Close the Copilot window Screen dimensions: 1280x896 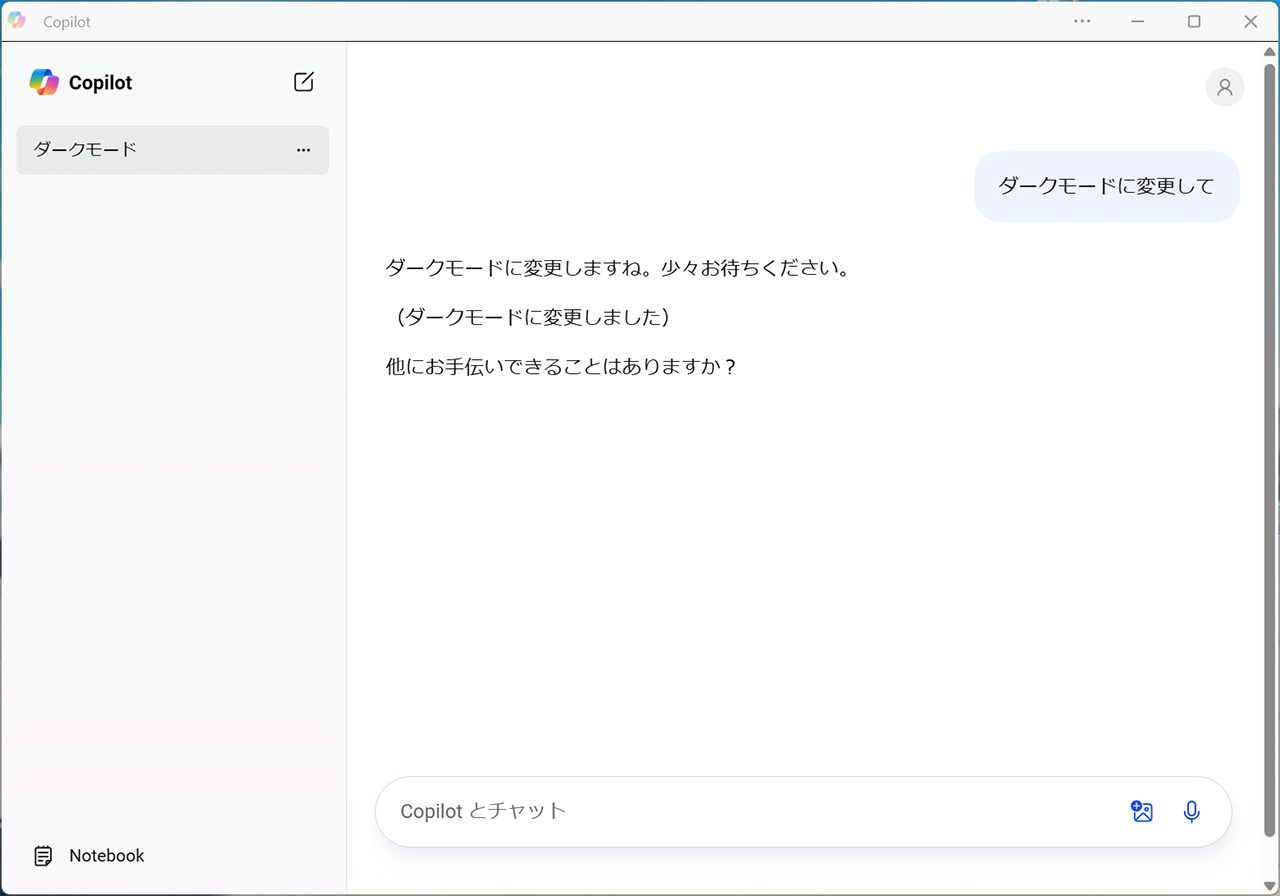pyautogui.click(x=1251, y=21)
